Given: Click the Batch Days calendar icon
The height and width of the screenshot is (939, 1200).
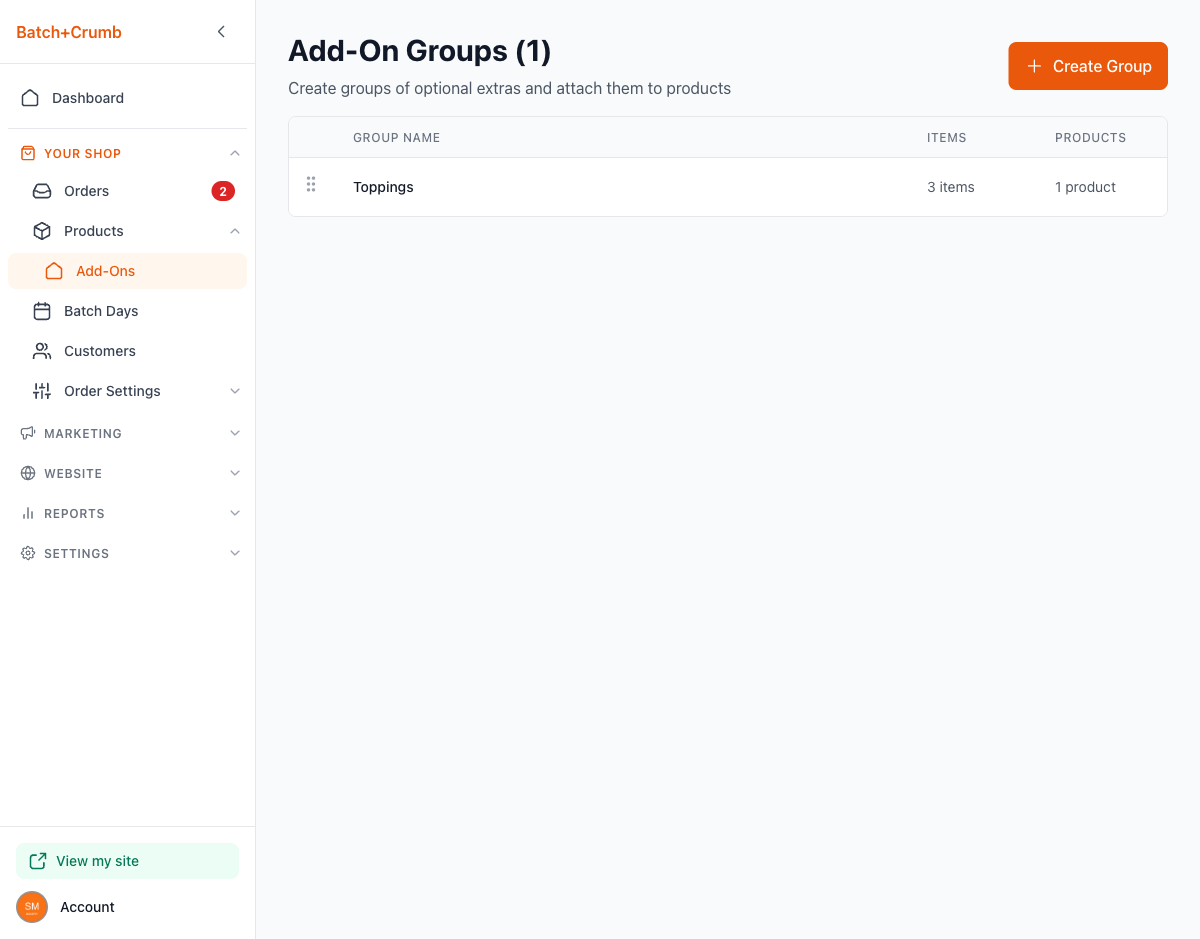Looking at the screenshot, I should 42,311.
